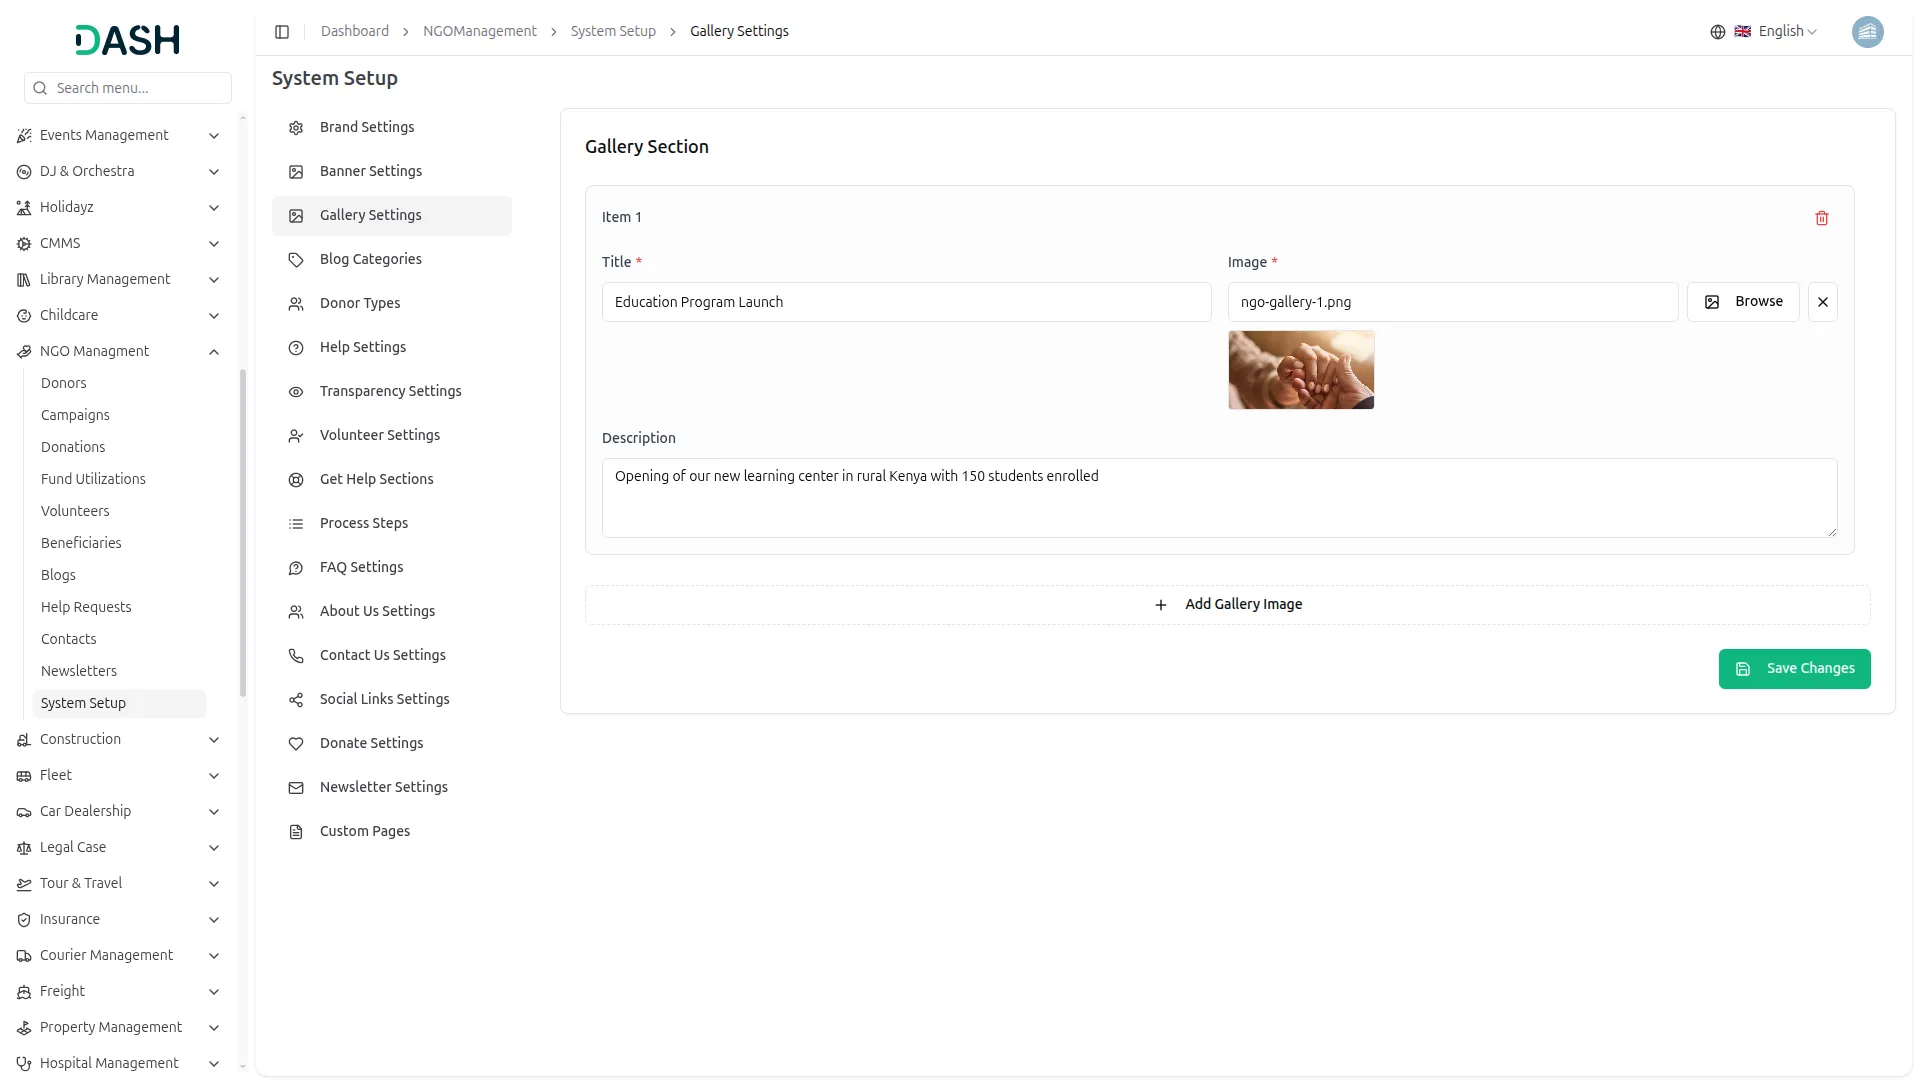Click the user avatar icon
1920x1080 pixels.
(x=1867, y=32)
